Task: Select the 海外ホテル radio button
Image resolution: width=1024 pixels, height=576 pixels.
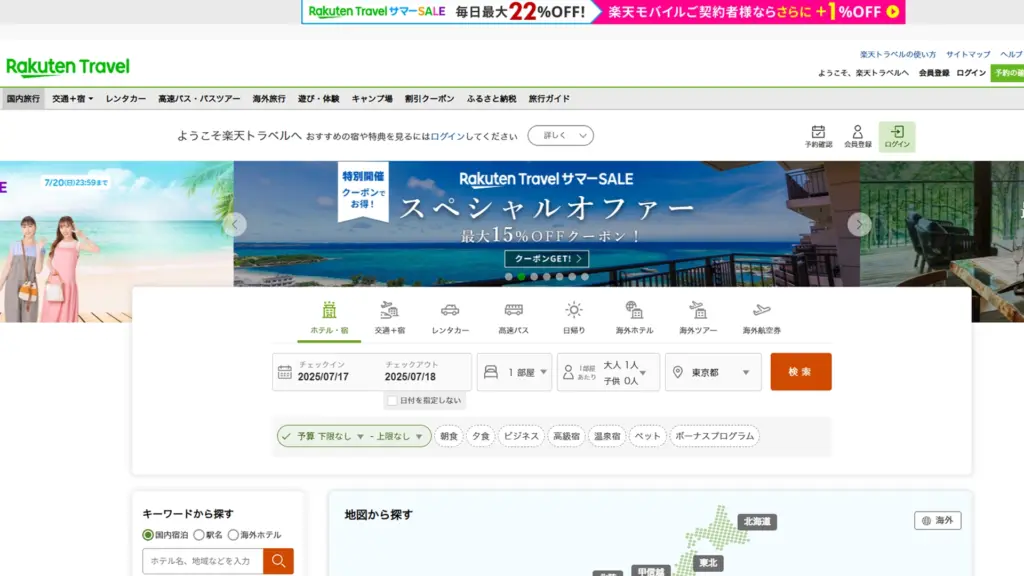Action: pyautogui.click(x=233, y=535)
